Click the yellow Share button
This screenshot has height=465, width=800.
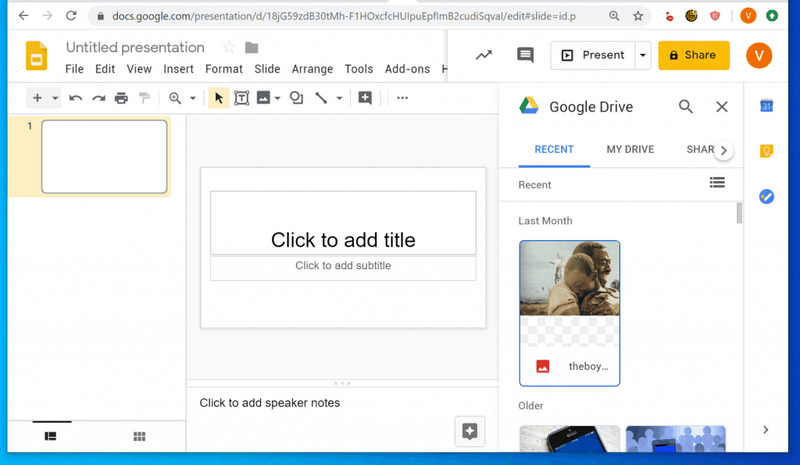[694, 55]
